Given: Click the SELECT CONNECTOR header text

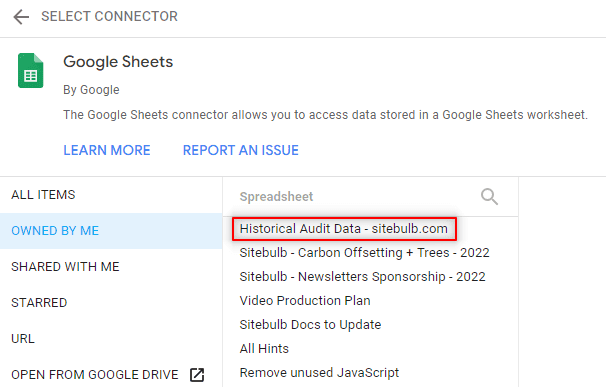Looking at the screenshot, I should [x=109, y=17].
